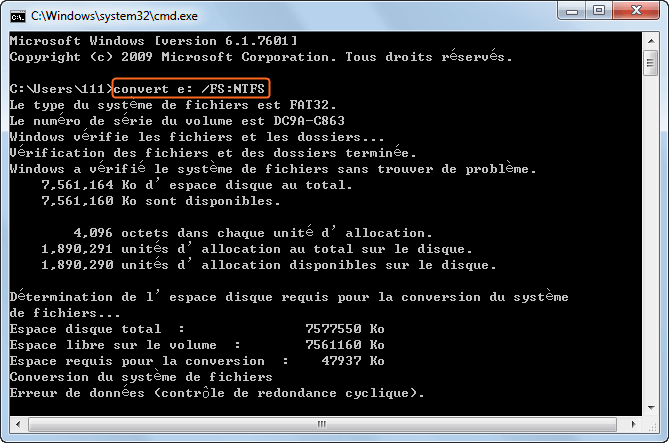
Task: Click the horizontal scrollbar left arrow
Action: tap(18, 424)
